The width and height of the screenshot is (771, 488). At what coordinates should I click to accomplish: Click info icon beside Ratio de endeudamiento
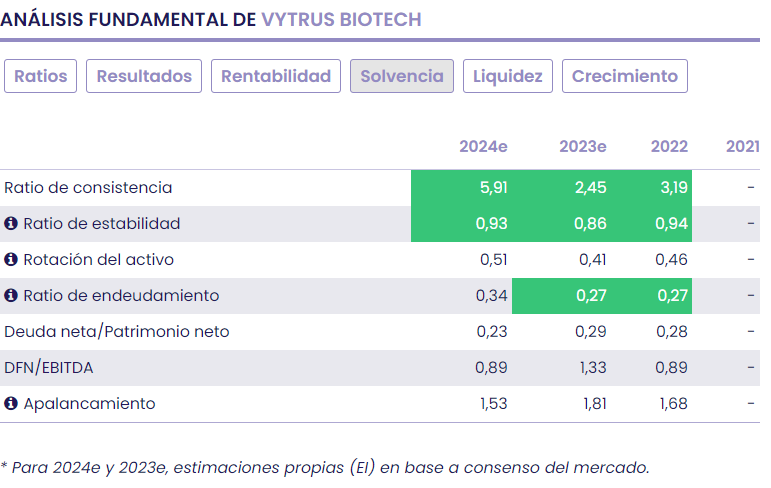12,296
